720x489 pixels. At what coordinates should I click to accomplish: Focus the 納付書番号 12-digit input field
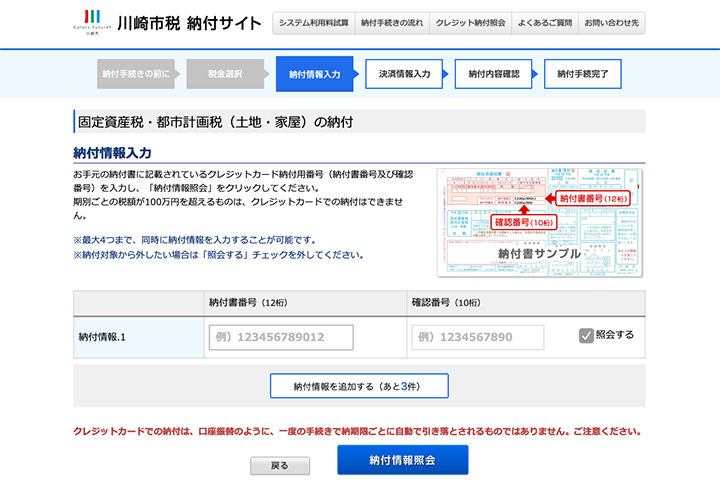(x=281, y=337)
